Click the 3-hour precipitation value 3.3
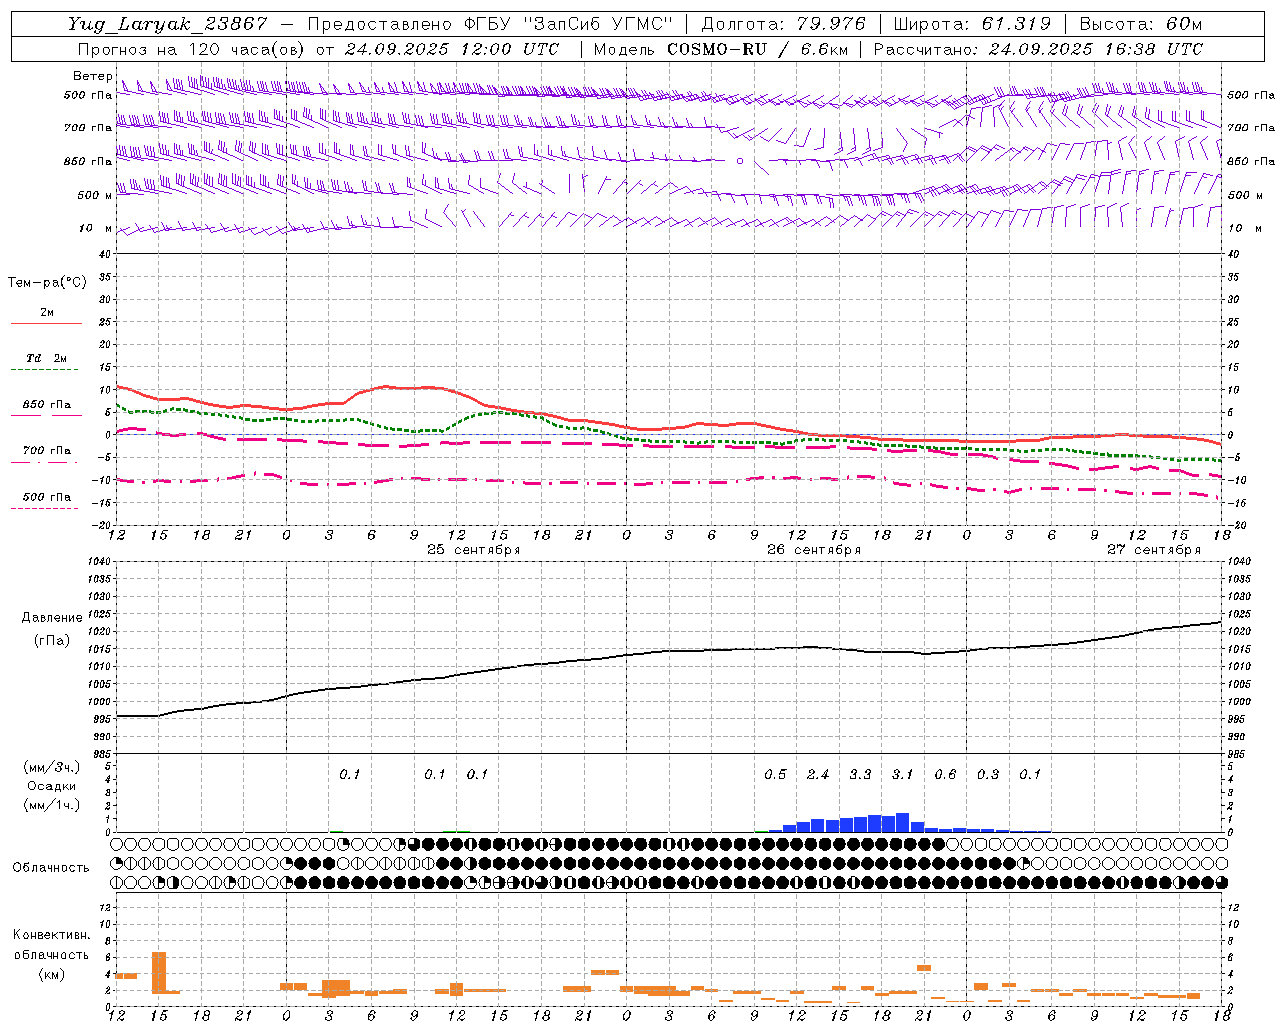This screenshot has width=1280, height=1024. 860,774
